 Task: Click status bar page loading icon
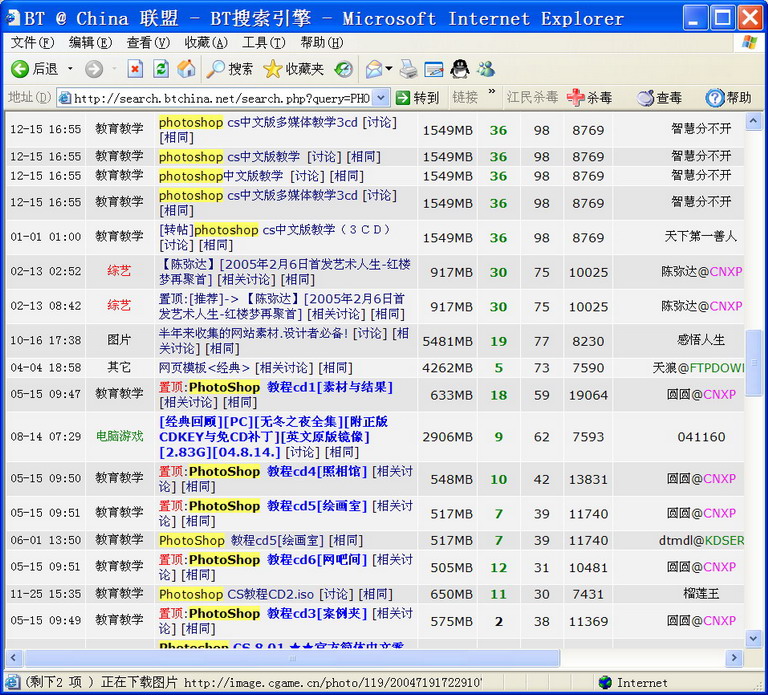point(13,682)
